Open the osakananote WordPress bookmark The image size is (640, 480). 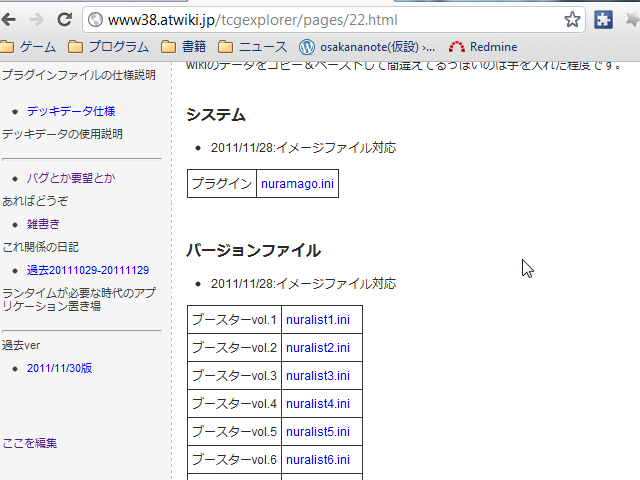(x=367, y=46)
